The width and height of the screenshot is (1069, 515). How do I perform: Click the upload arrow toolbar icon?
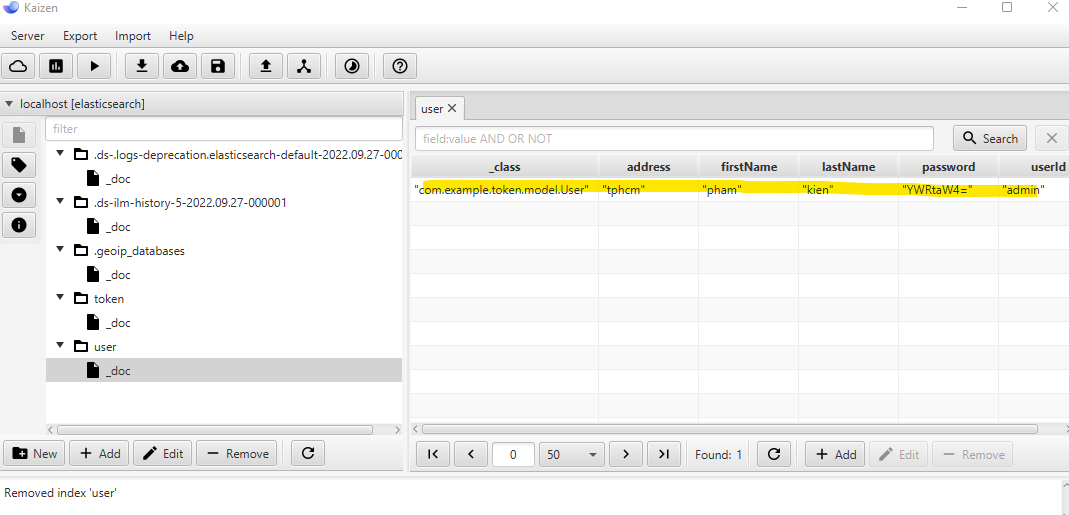[x=266, y=66]
